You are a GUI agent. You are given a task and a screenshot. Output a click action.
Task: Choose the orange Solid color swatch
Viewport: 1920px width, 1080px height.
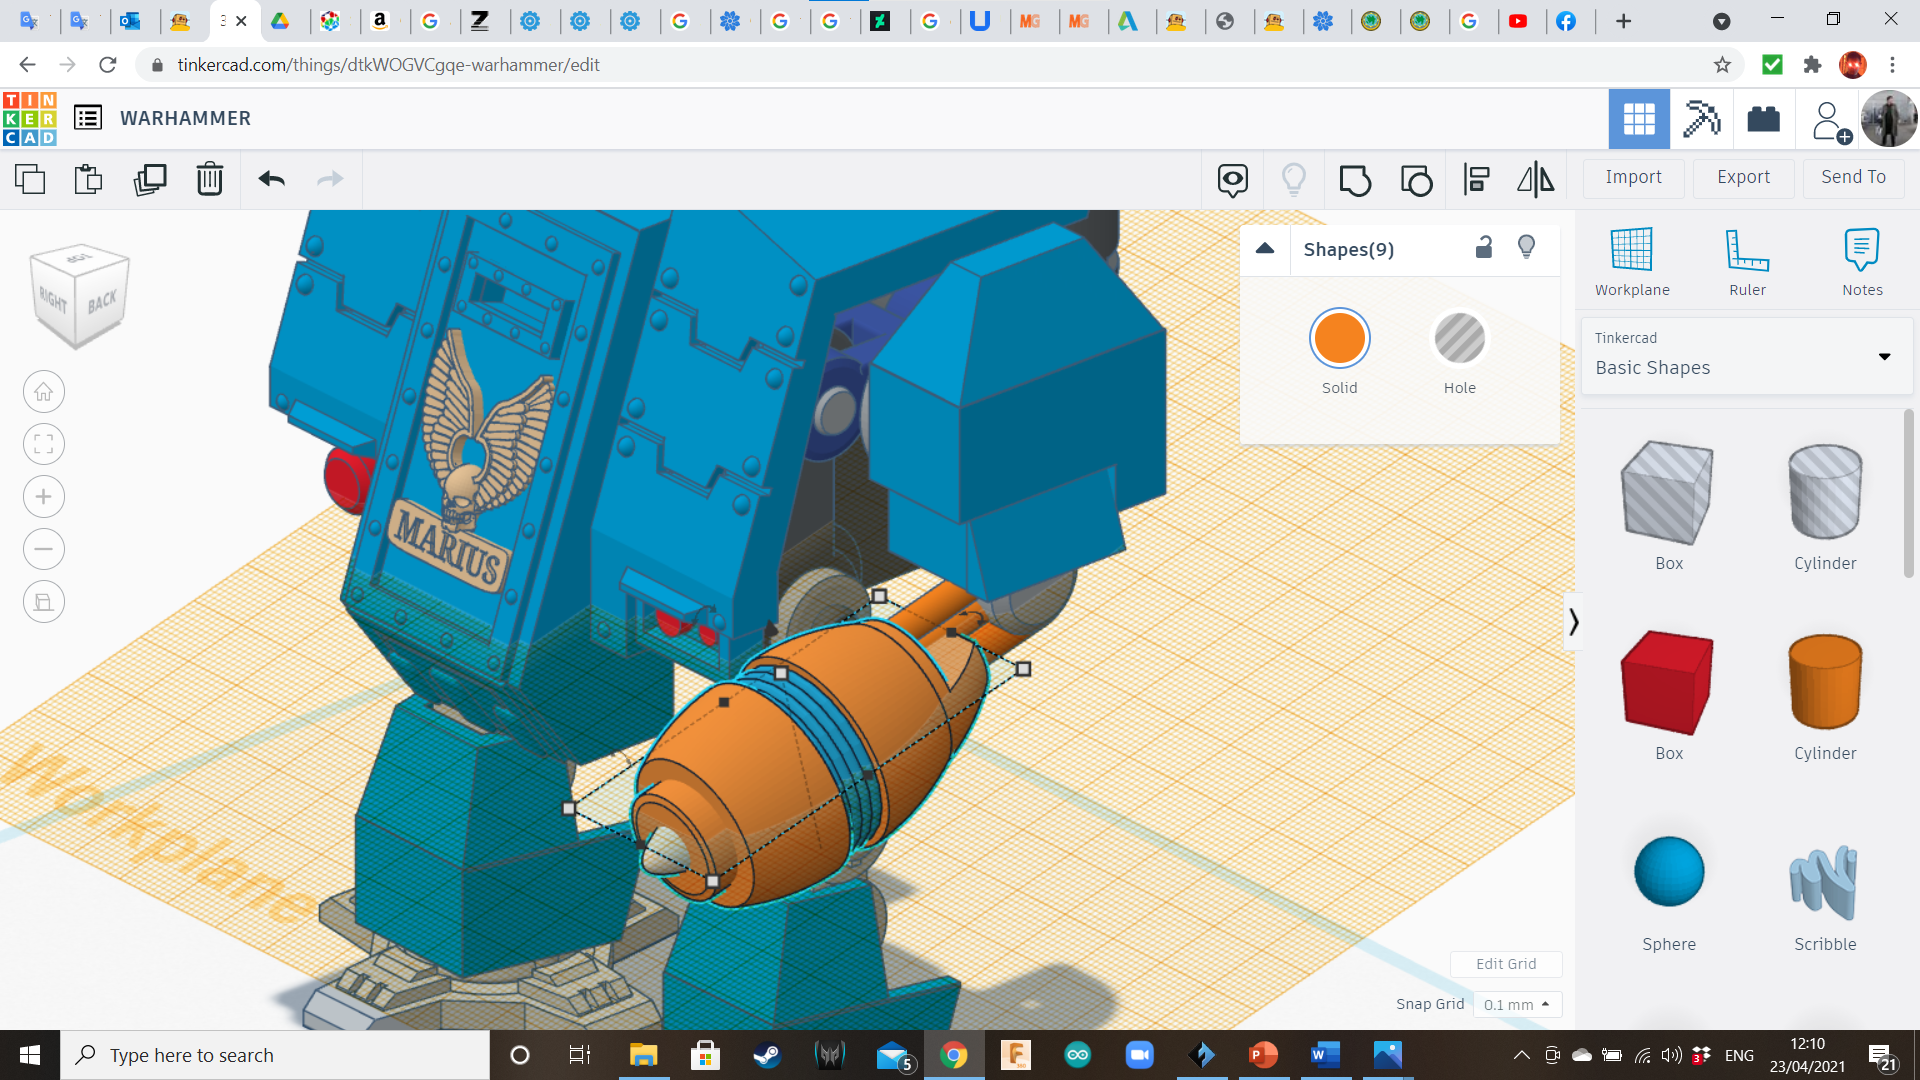point(1339,338)
